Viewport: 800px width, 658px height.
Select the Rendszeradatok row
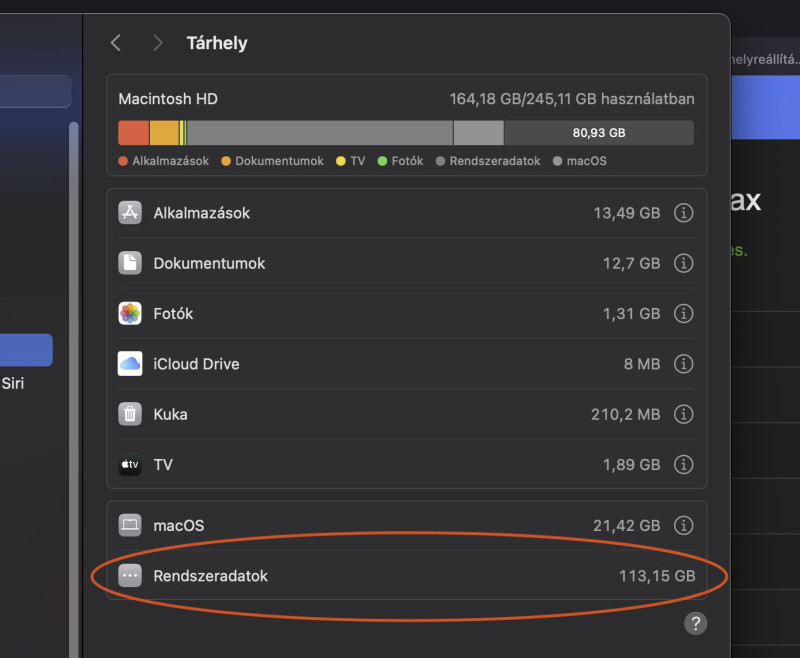[407, 576]
